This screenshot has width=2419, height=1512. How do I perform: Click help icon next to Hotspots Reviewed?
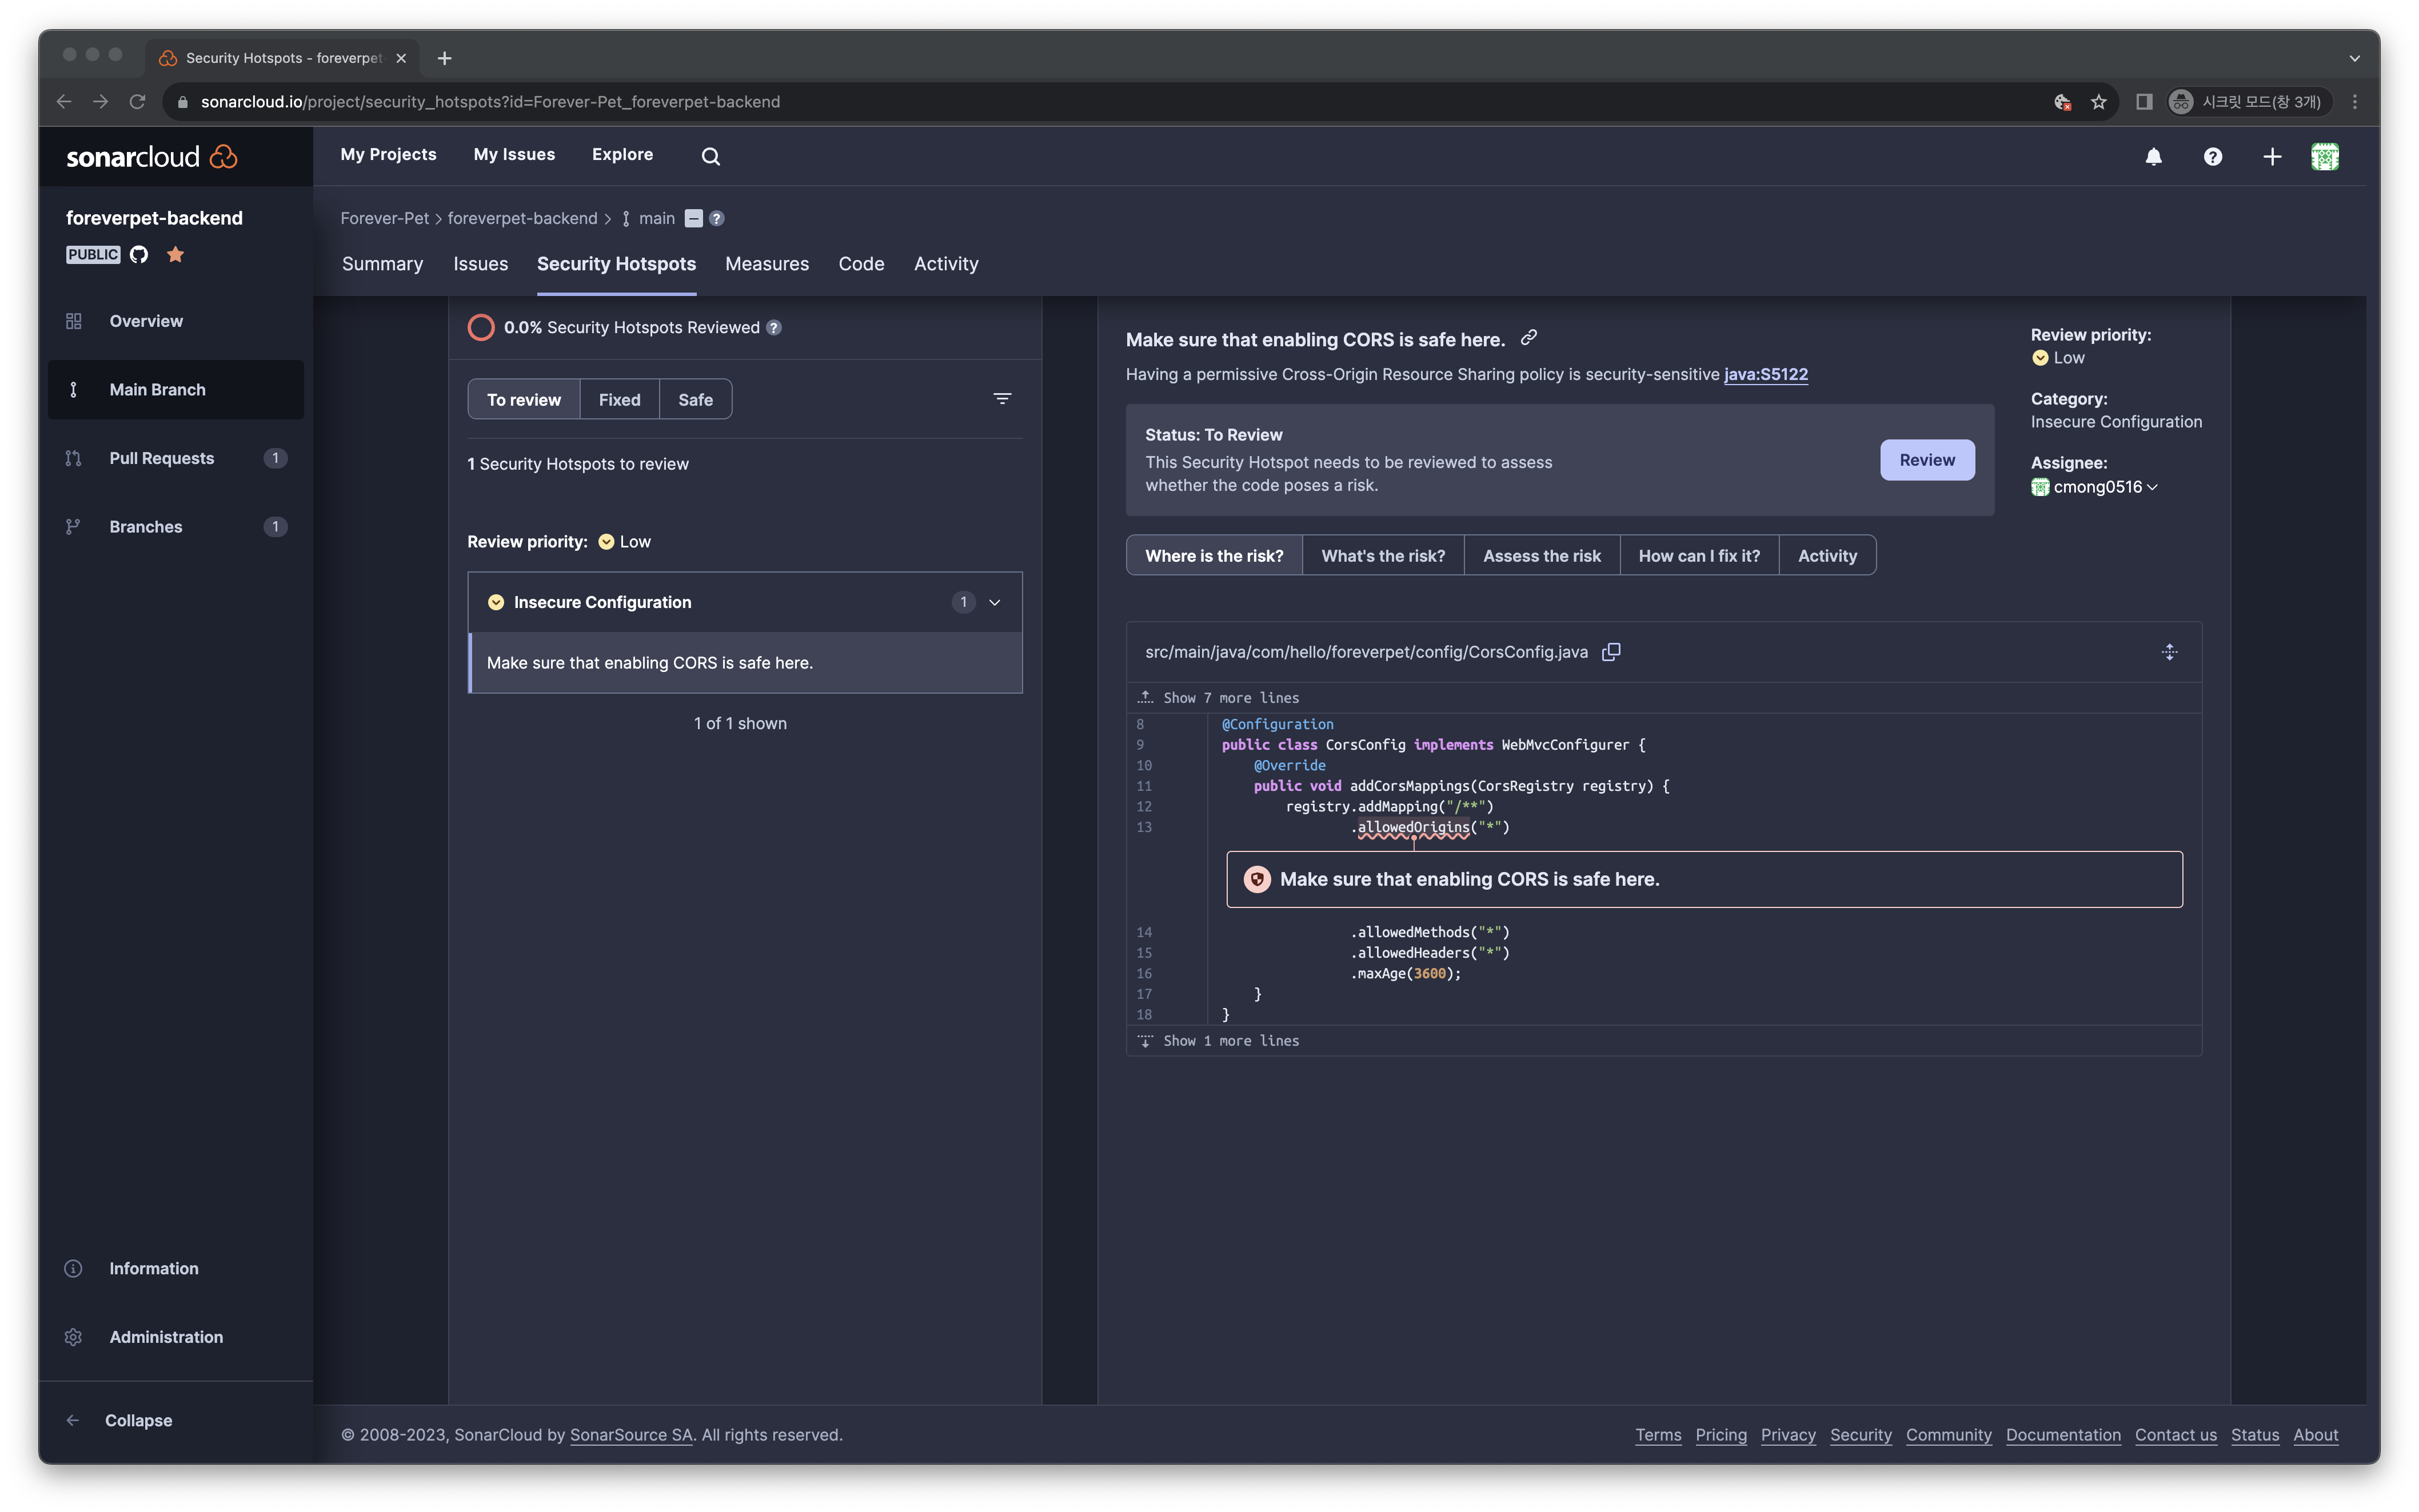774,328
